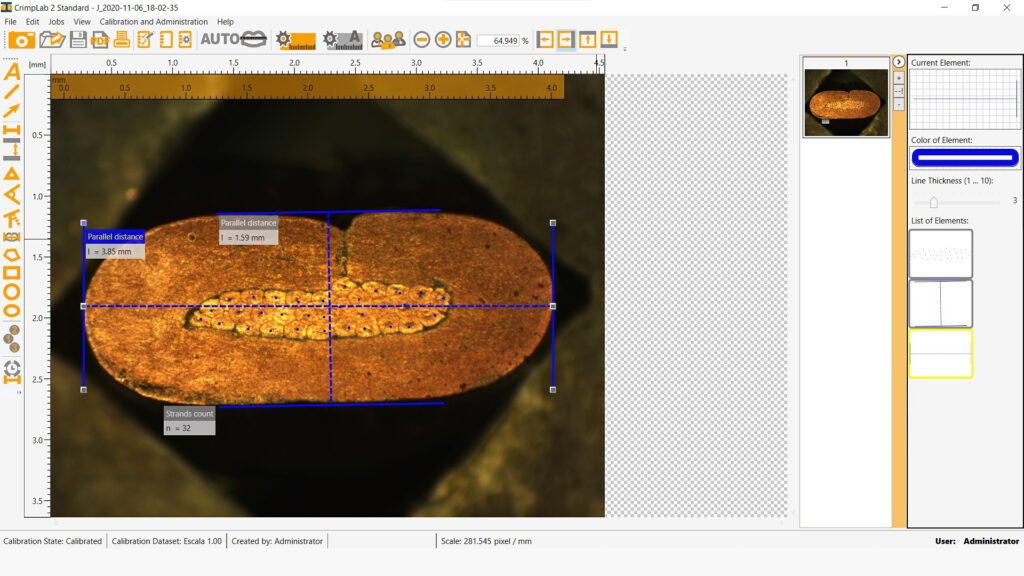Select the circle measurement tool
The width and height of the screenshot is (1024, 576).
(x=12, y=292)
